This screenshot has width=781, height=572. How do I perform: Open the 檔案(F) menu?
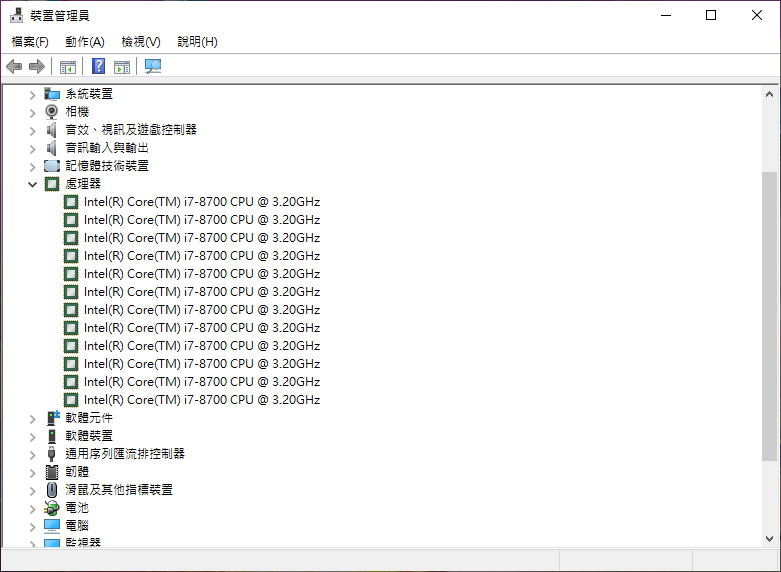pos(30,41)
